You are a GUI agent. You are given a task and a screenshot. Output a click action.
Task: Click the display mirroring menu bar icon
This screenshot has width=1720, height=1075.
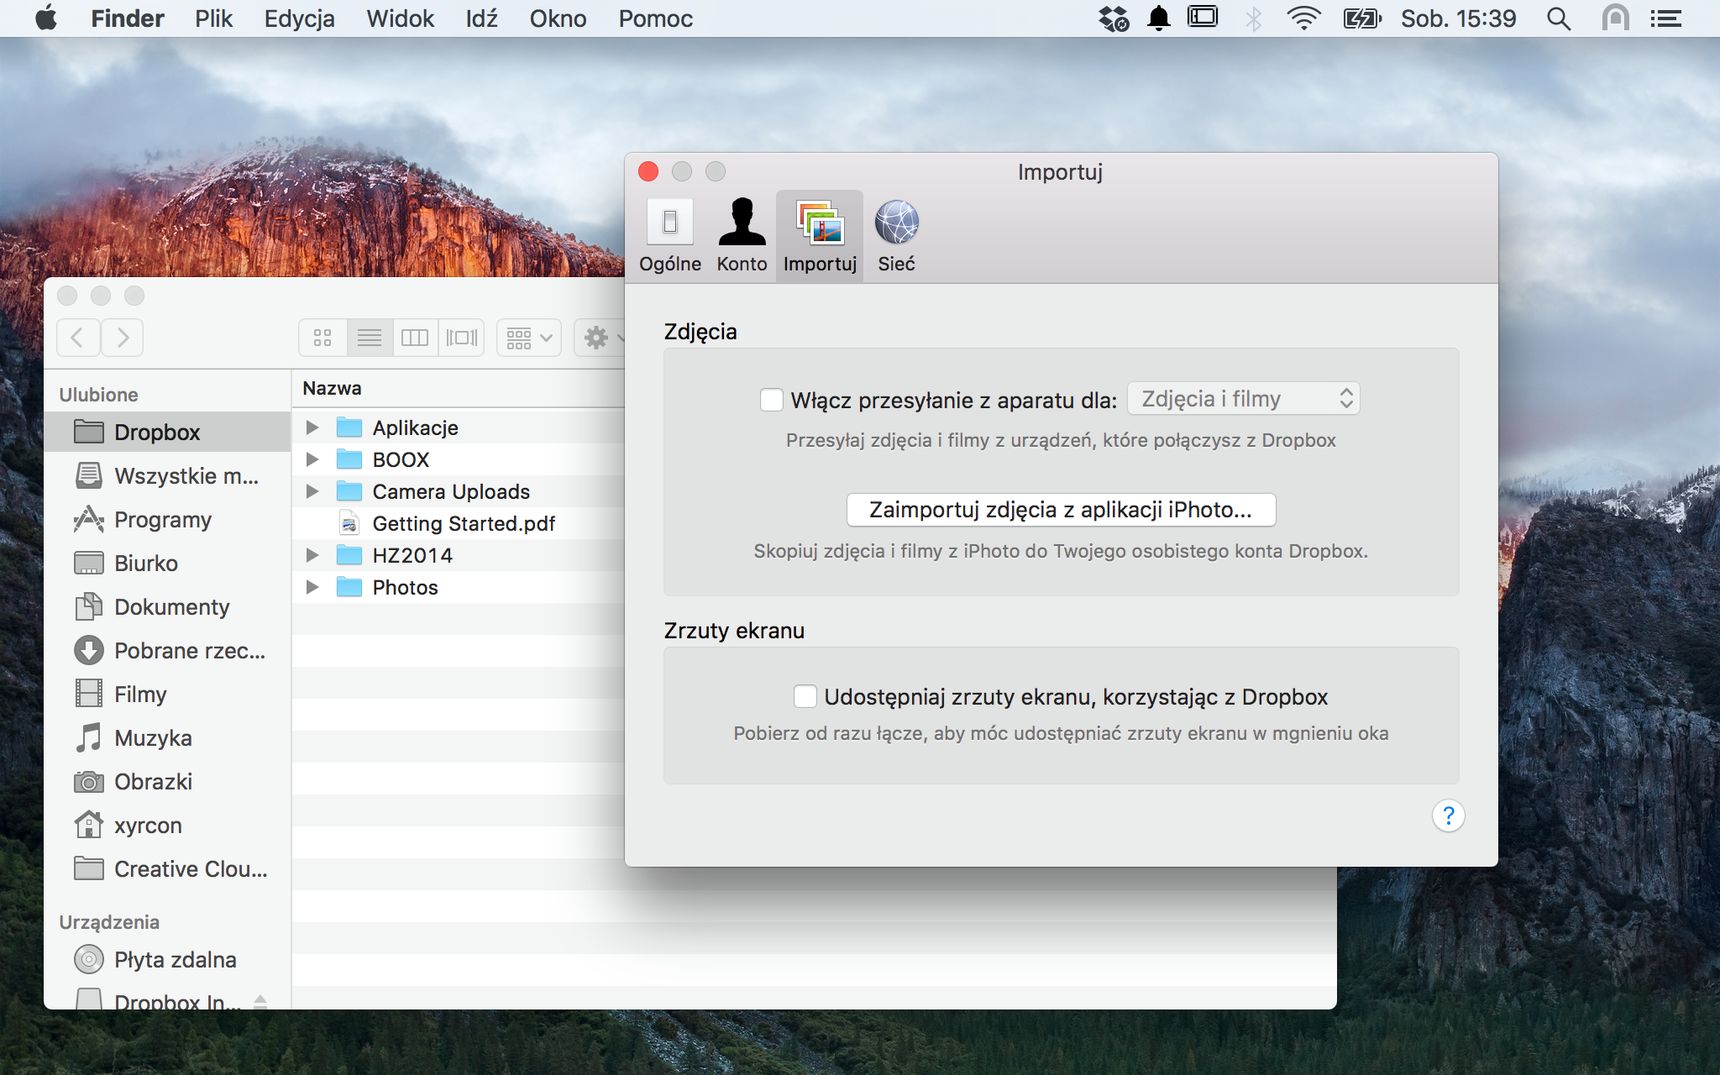pyautogui.click(x=1203, y=17)
